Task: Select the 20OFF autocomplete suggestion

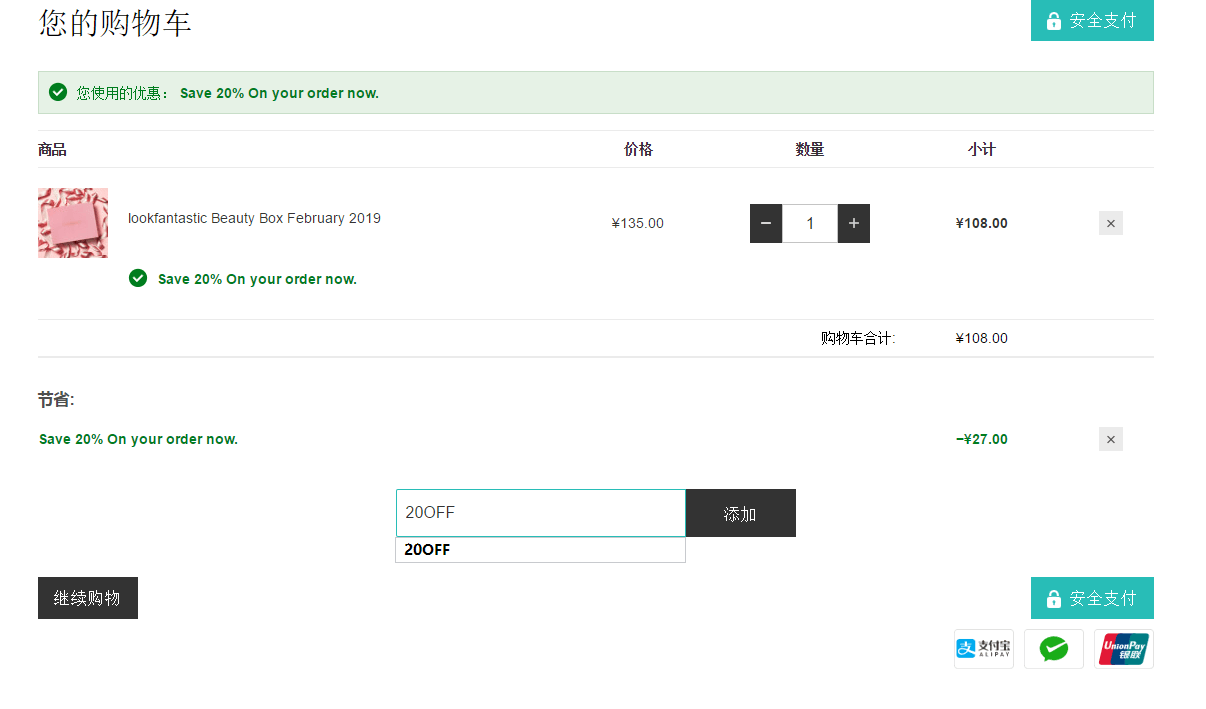Action: click(x=541, y=550)
